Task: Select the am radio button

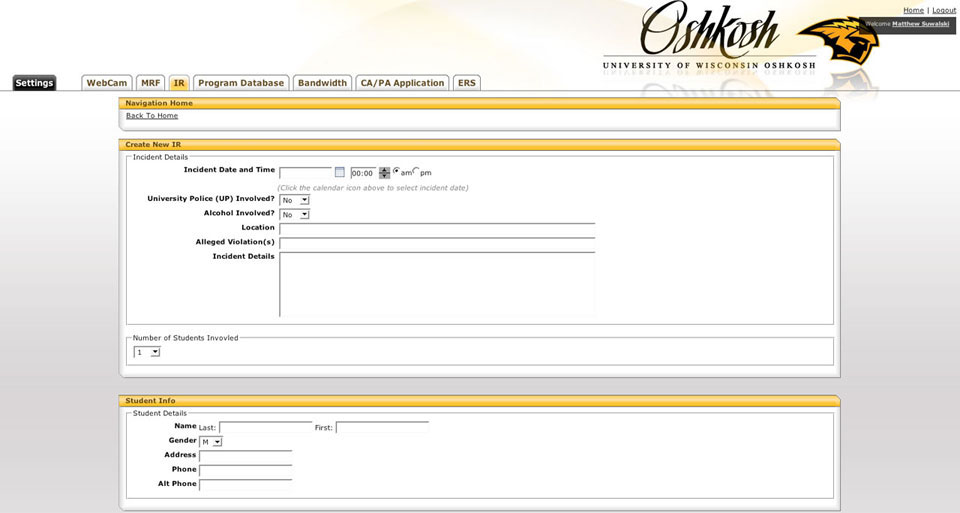Action: 397,171
